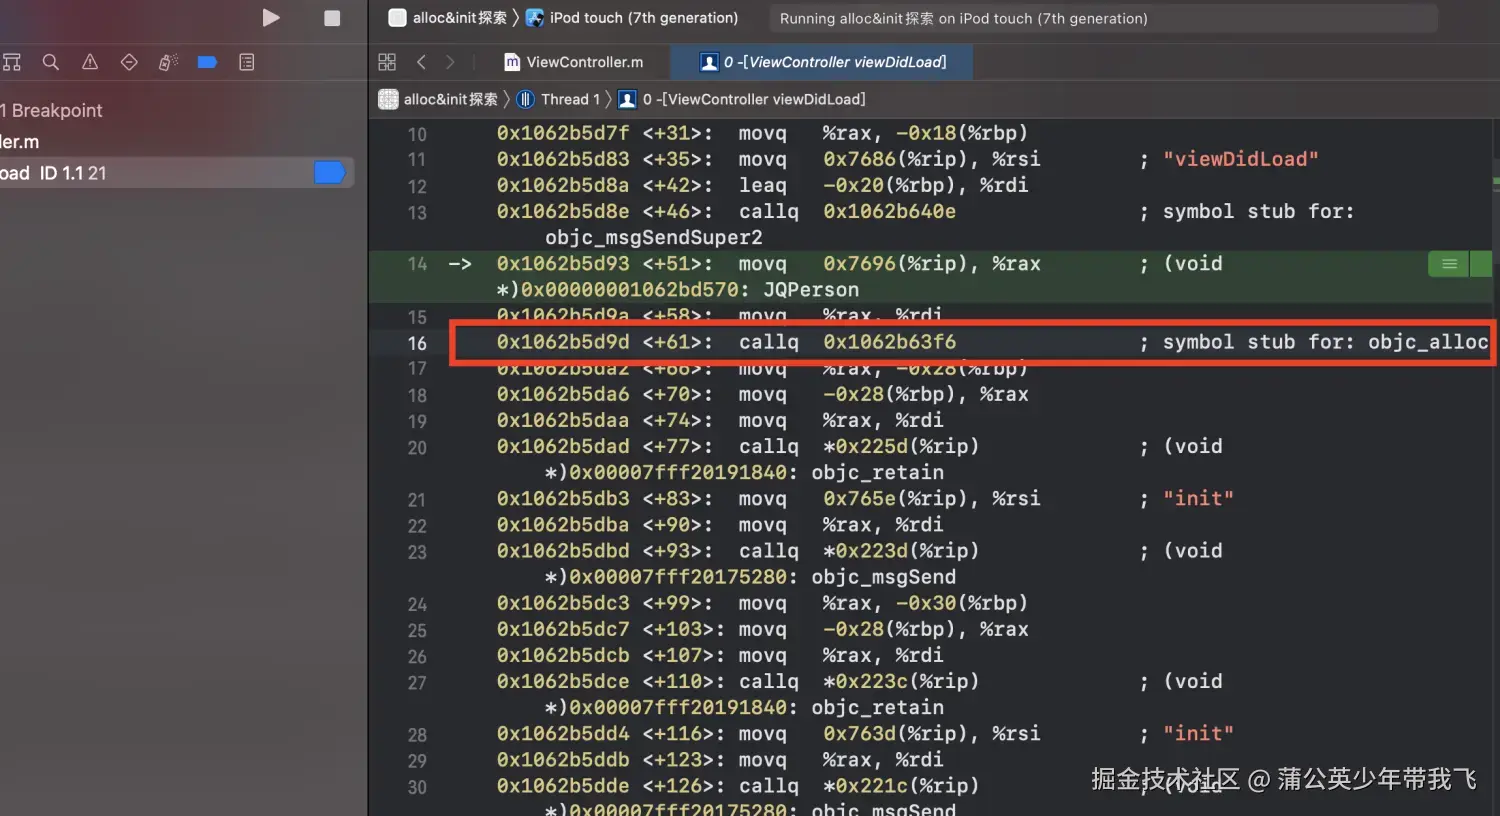Click the green instruction pointer badge
Viewport: 1500px width, 816px height.
click(1449, 264)
